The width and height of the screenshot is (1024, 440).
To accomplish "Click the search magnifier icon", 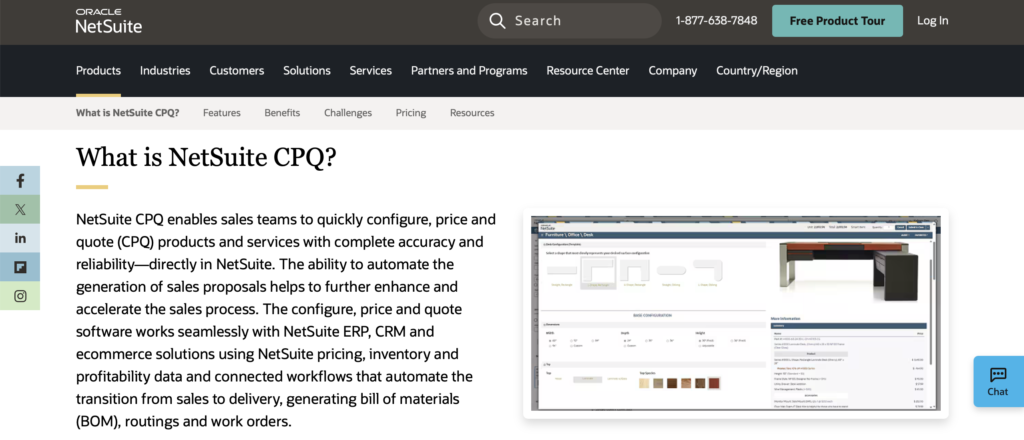I will (x=498, y=21).
